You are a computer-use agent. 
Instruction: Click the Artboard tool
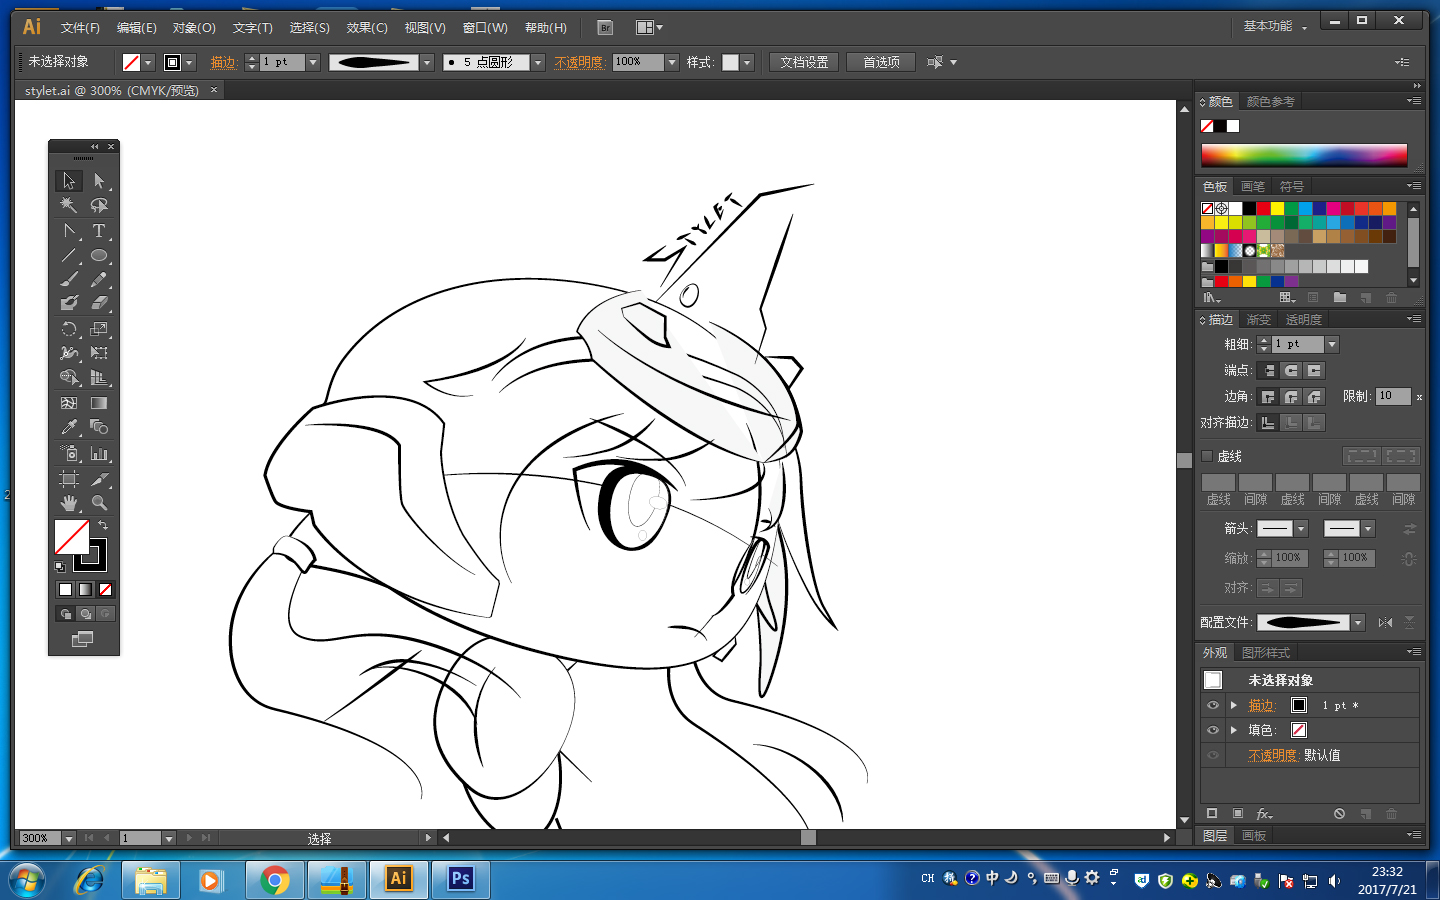[68, 479]
